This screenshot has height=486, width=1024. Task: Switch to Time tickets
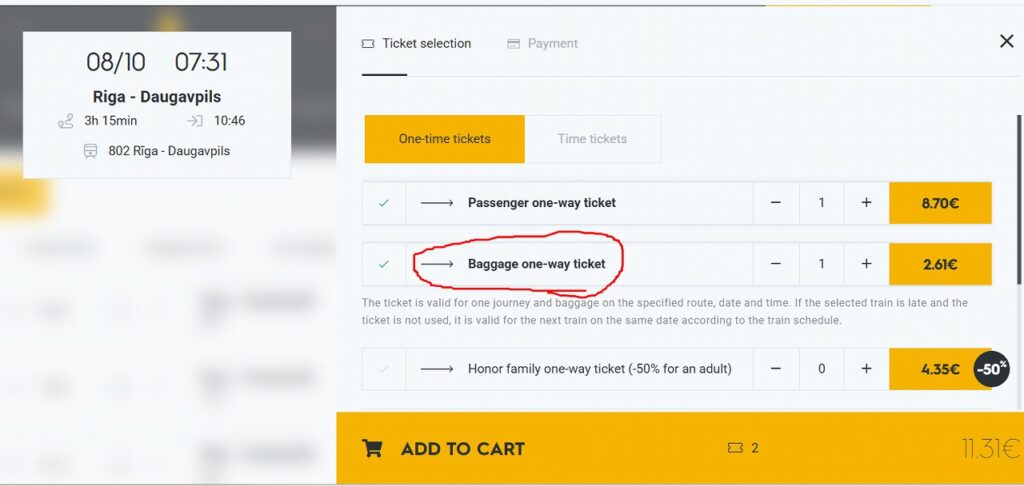pyautogui.click(x=592, y=139)
